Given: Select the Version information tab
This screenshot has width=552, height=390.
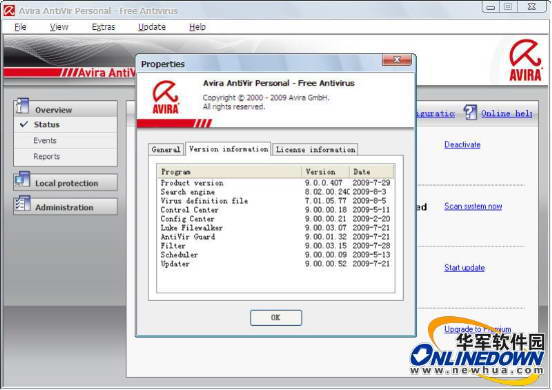Looking at the screenshot, I should click(x=228, y=149).
